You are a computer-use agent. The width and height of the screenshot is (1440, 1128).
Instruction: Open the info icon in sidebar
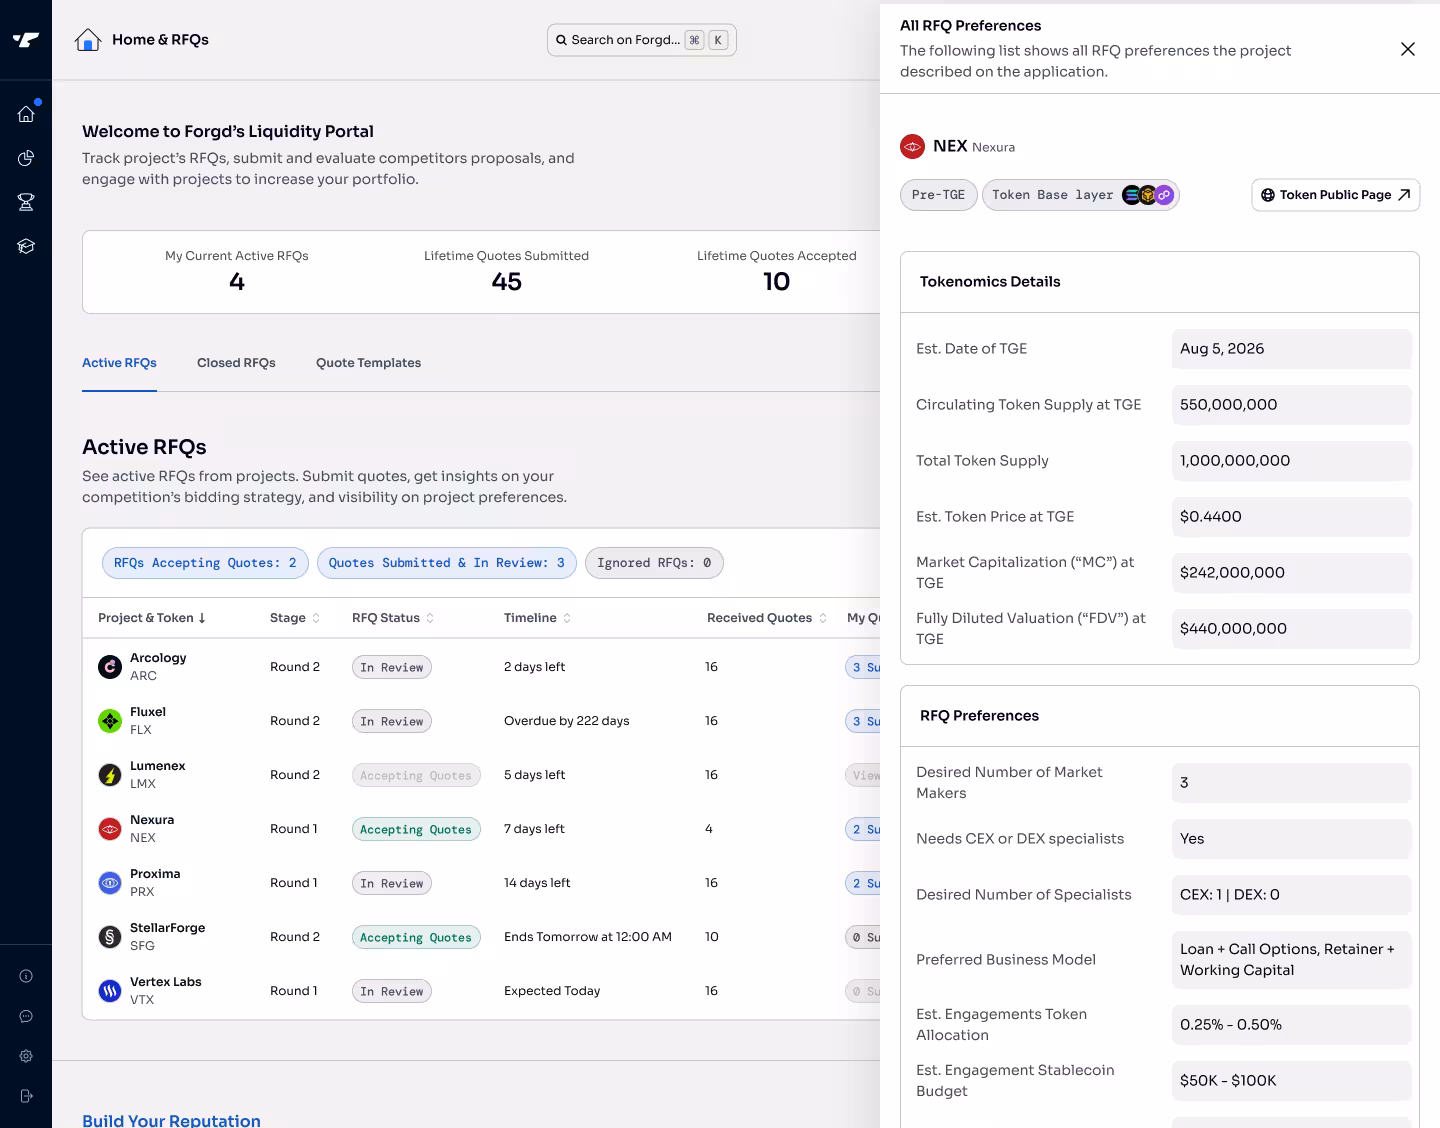(26, 976)
